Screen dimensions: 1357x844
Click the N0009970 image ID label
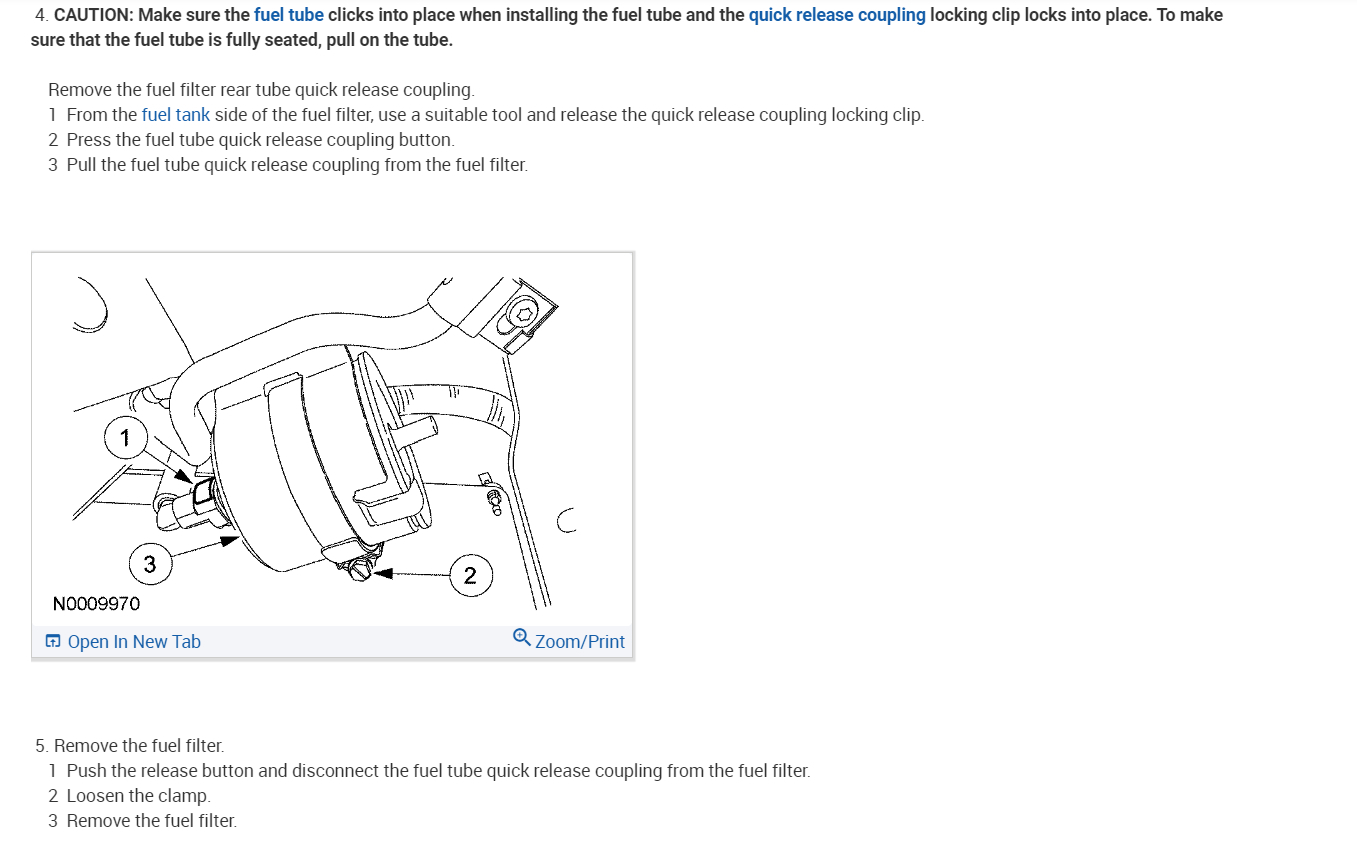(x=96, y=604)
